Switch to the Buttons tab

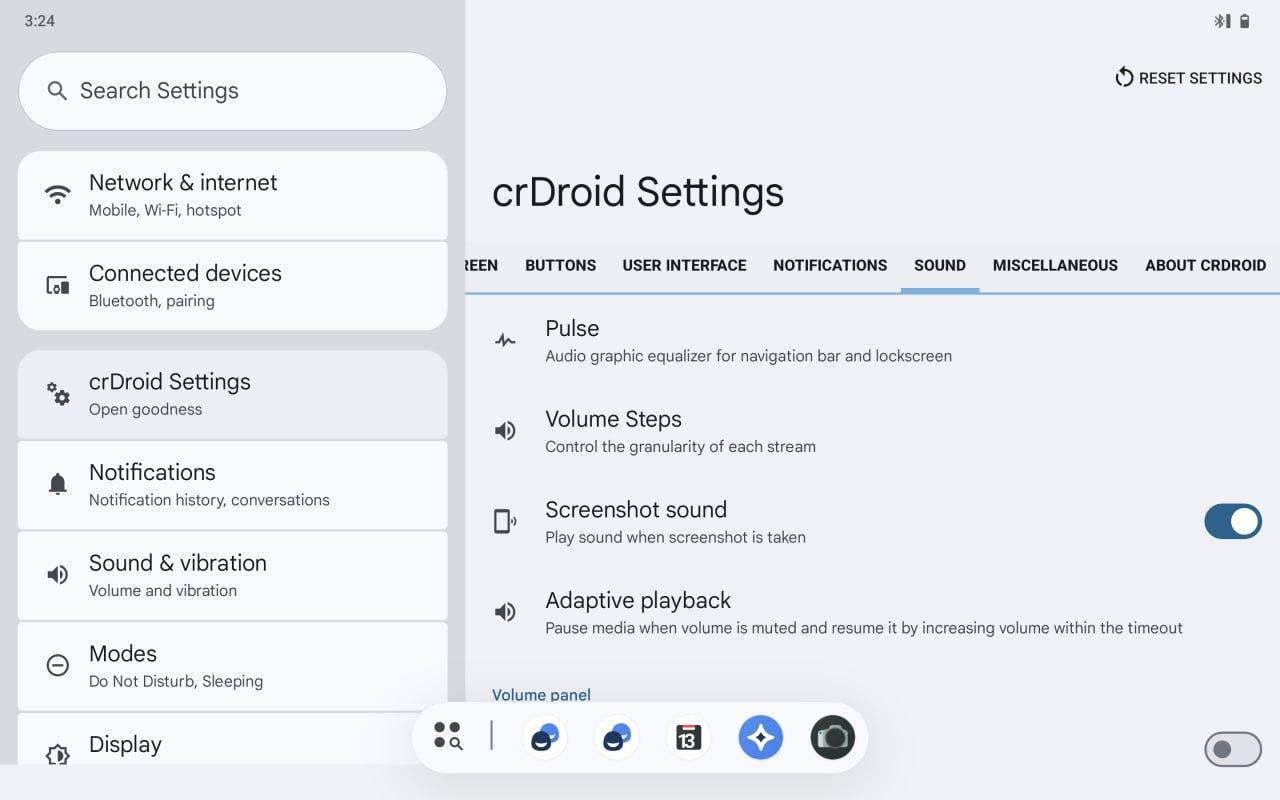point(561,265)
